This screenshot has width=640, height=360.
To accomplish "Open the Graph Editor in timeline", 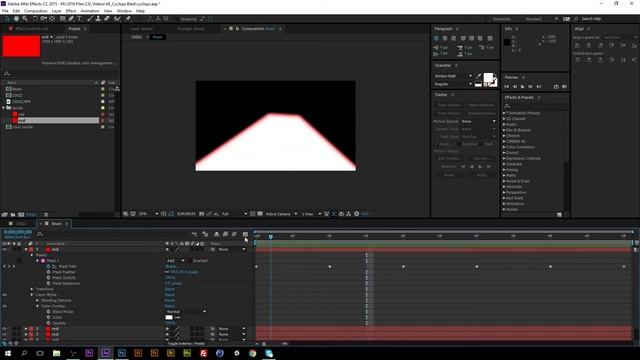I will coord(245,234).
